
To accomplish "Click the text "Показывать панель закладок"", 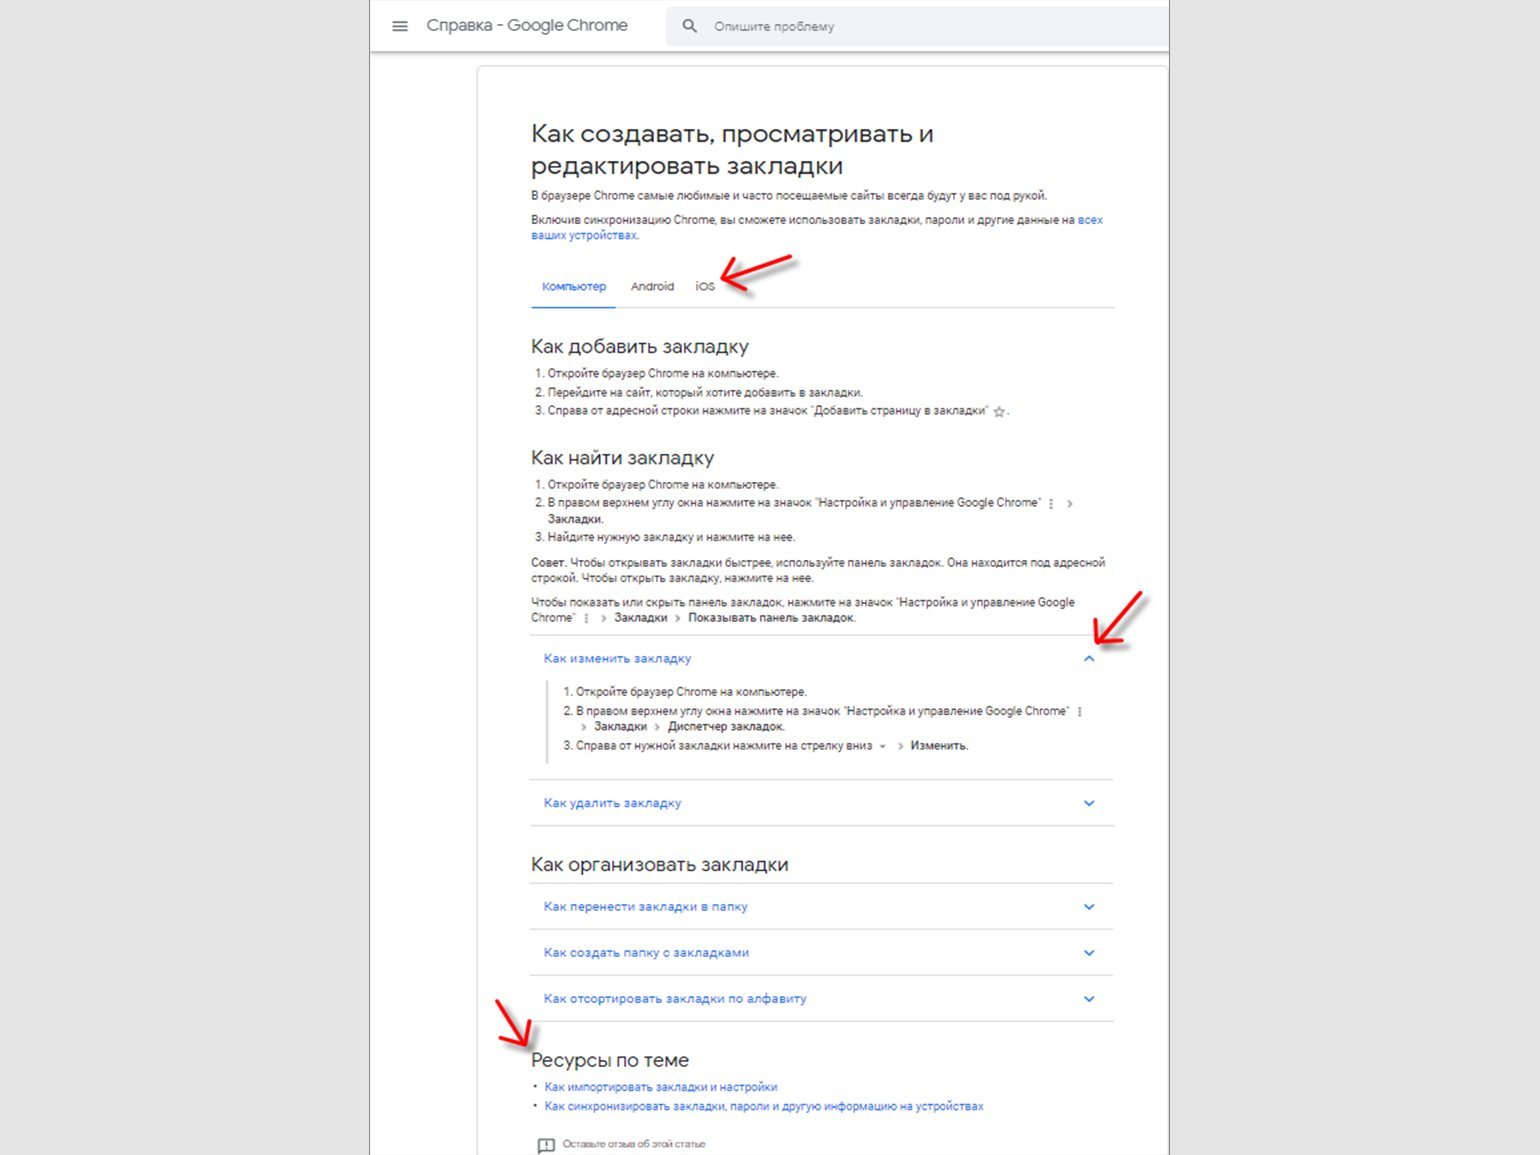I will (772, 618).
